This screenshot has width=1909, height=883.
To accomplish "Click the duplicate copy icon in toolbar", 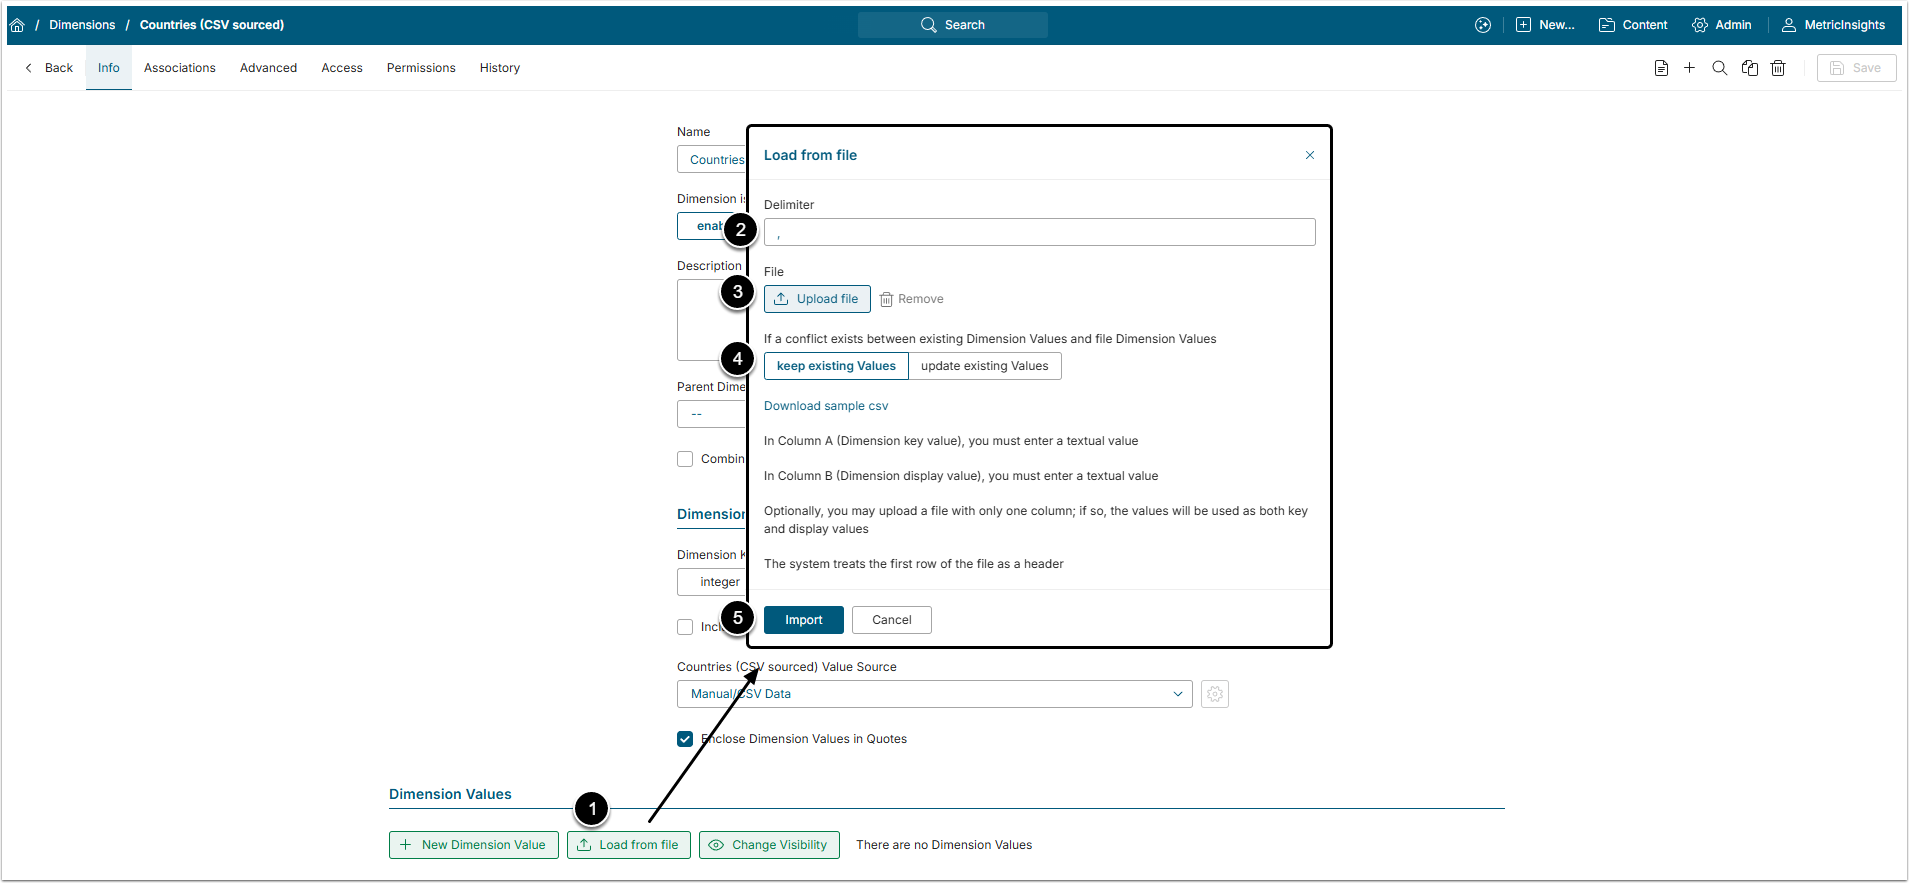I will point(1750,68).
